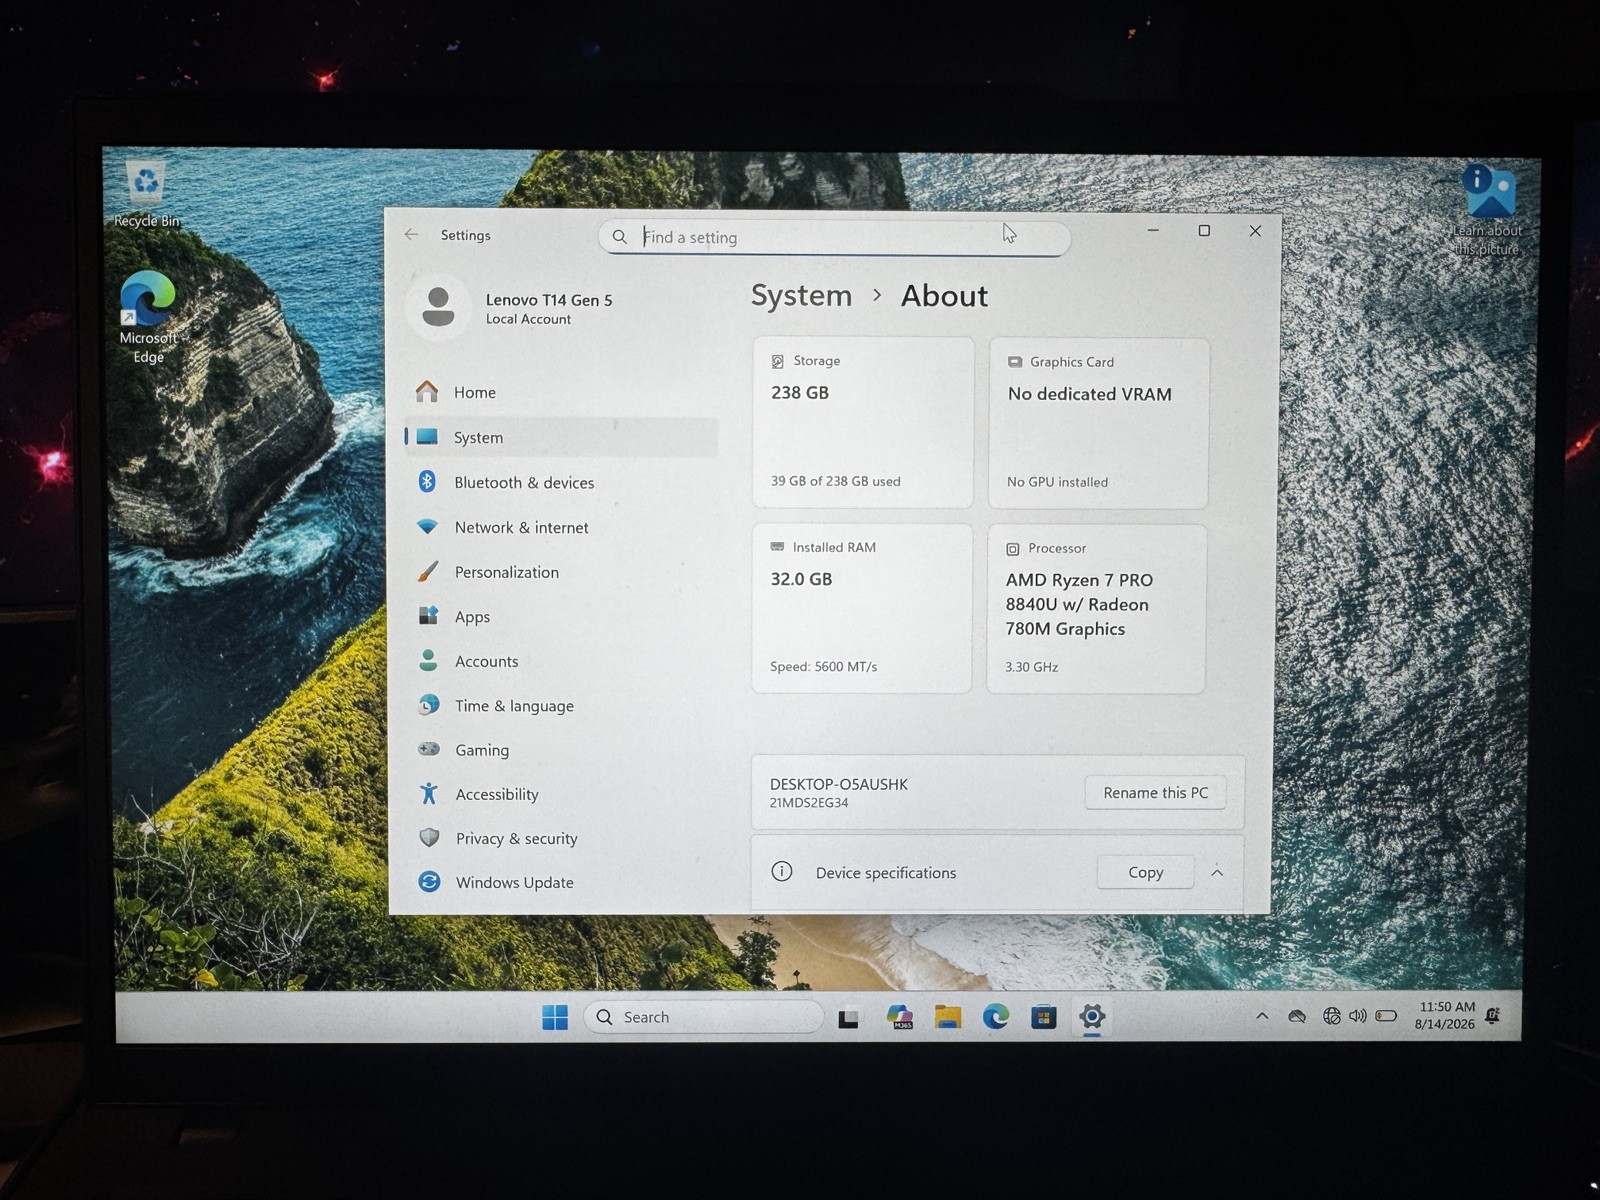Open the network globe tray icon
Screen dimensions: 1600x1200
(1331, 1016)
